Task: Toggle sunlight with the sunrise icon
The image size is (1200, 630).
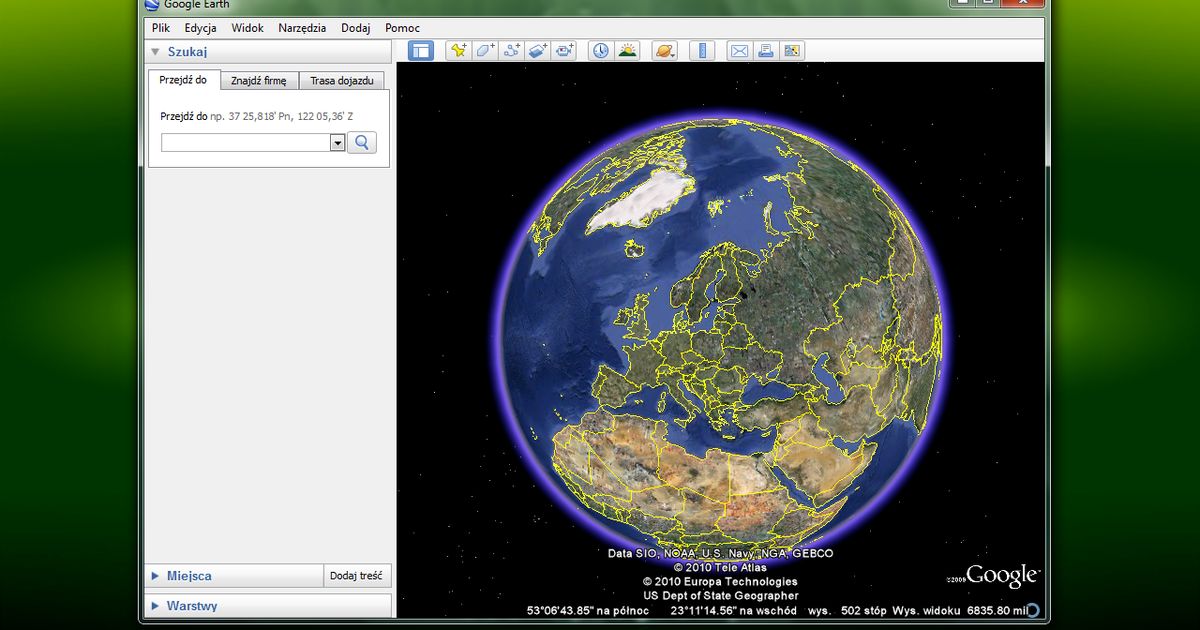Action: tap(626, 50)
